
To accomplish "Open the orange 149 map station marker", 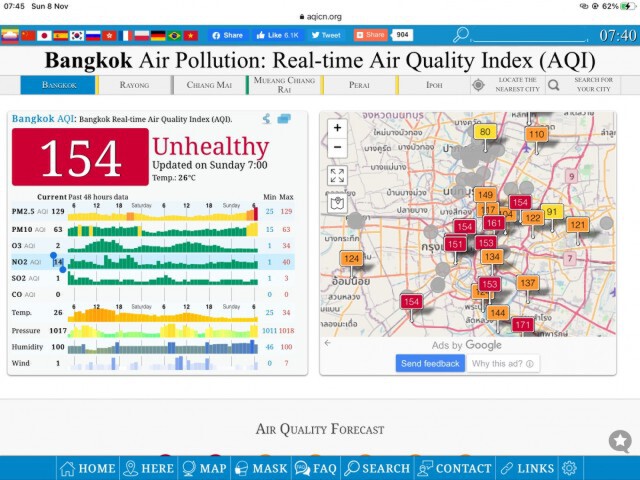I will tap(485, 195).
